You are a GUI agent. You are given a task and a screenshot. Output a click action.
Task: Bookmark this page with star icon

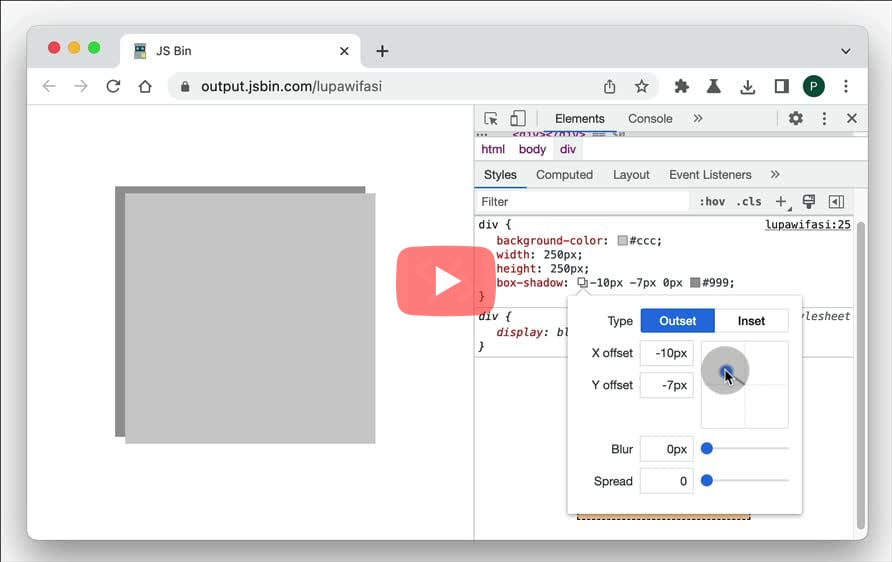(x=642, y=86)
